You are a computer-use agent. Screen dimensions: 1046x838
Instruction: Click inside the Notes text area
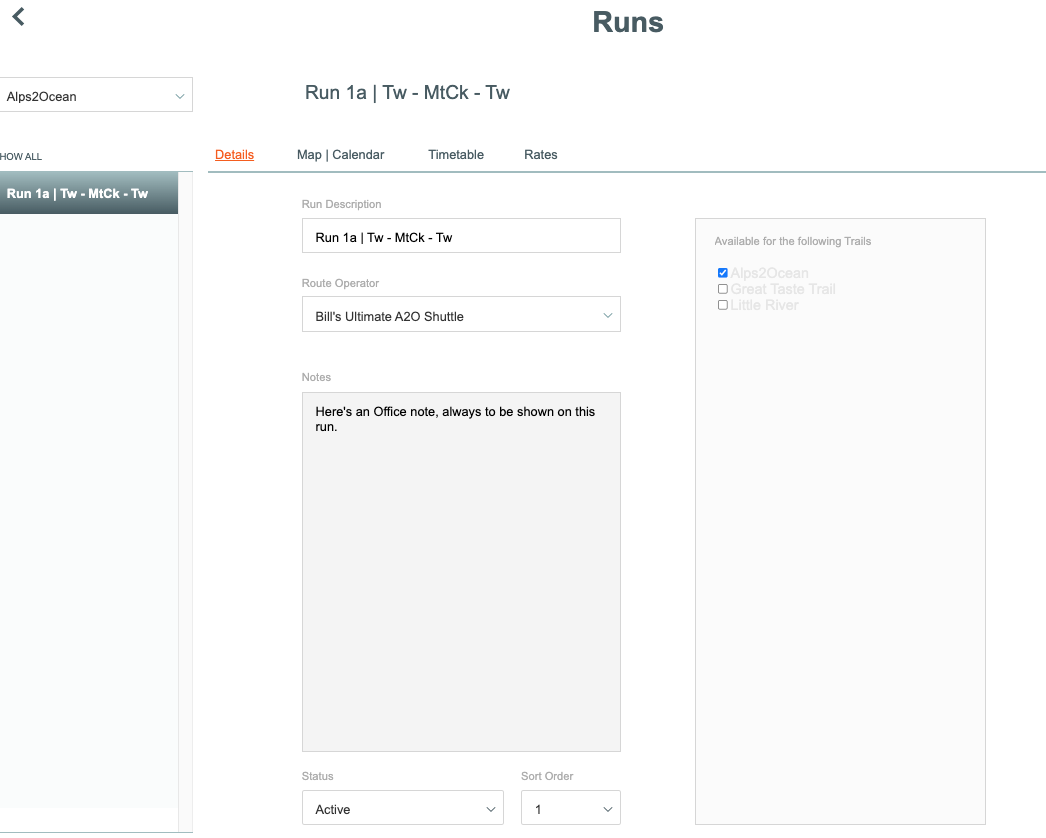(461, 572)
